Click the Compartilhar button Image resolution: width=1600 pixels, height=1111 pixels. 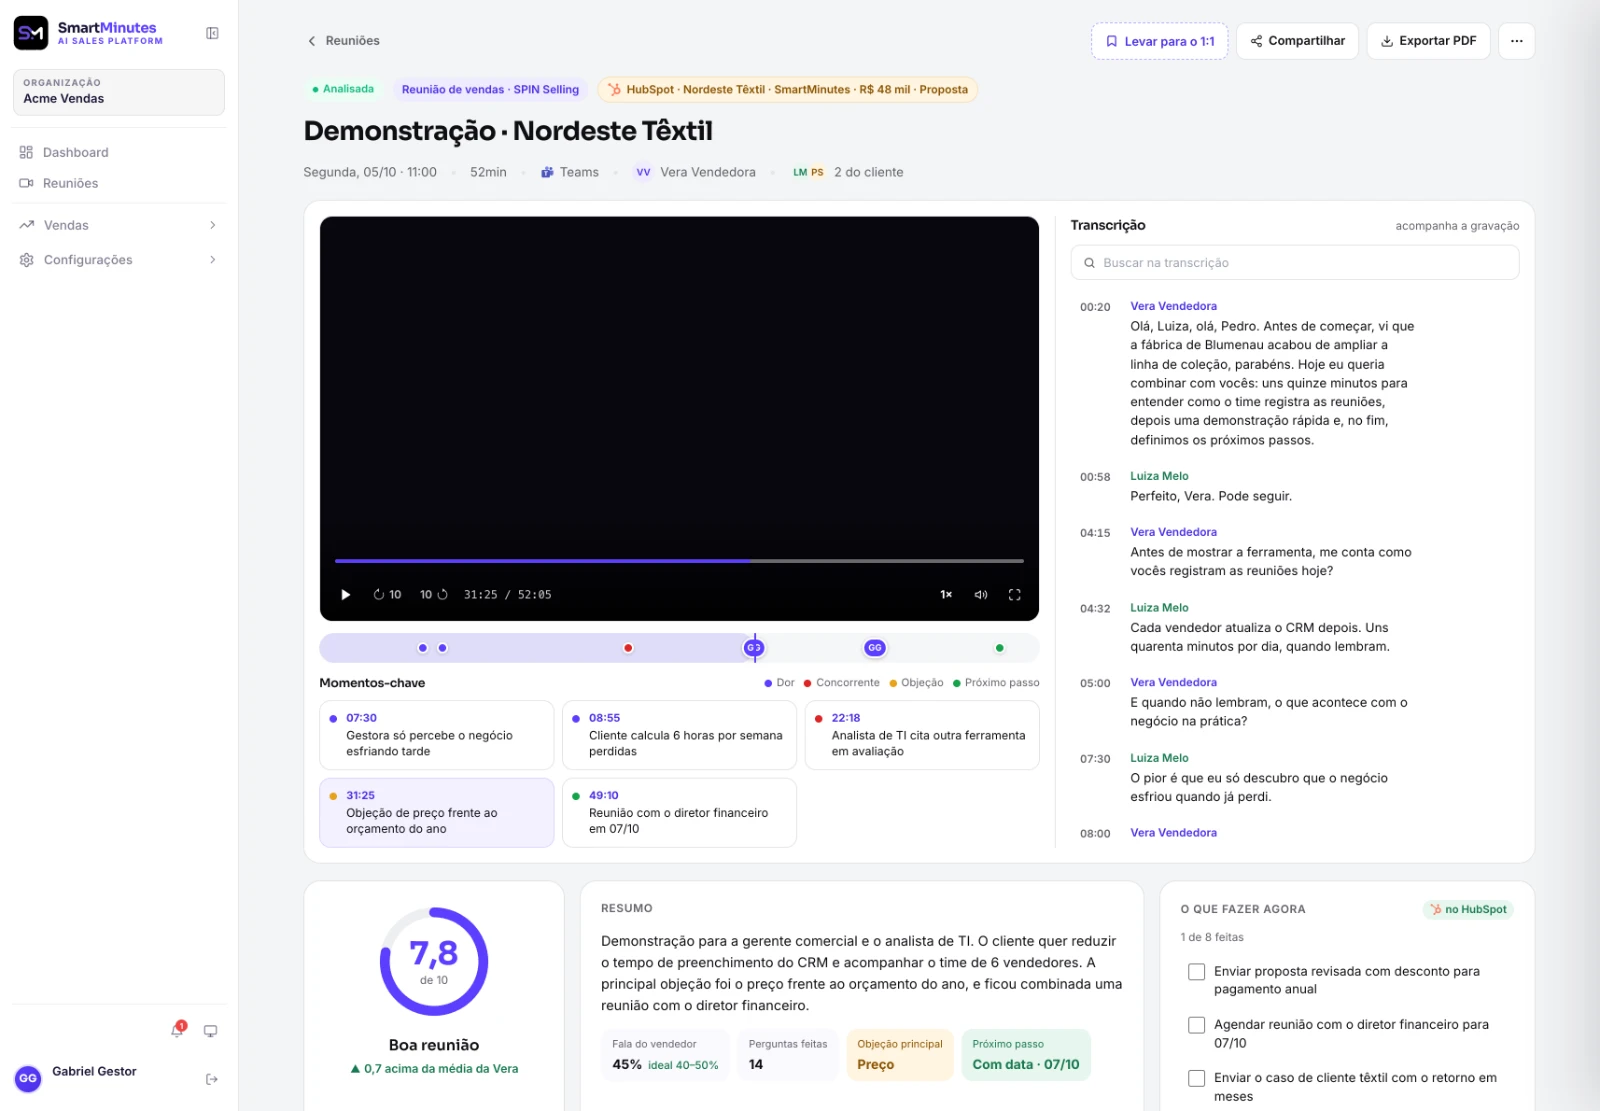pyautogui.click(x=1297, y=41)
